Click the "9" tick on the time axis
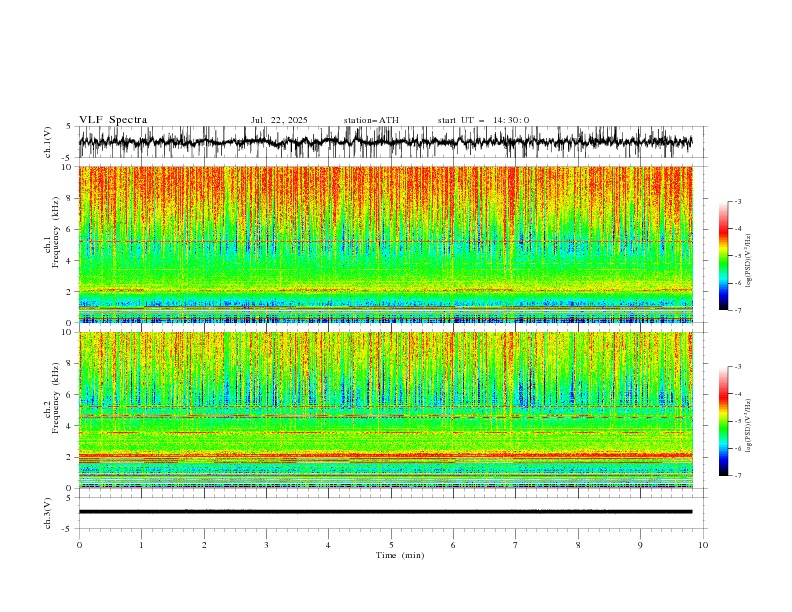 [x=640, y=545]
